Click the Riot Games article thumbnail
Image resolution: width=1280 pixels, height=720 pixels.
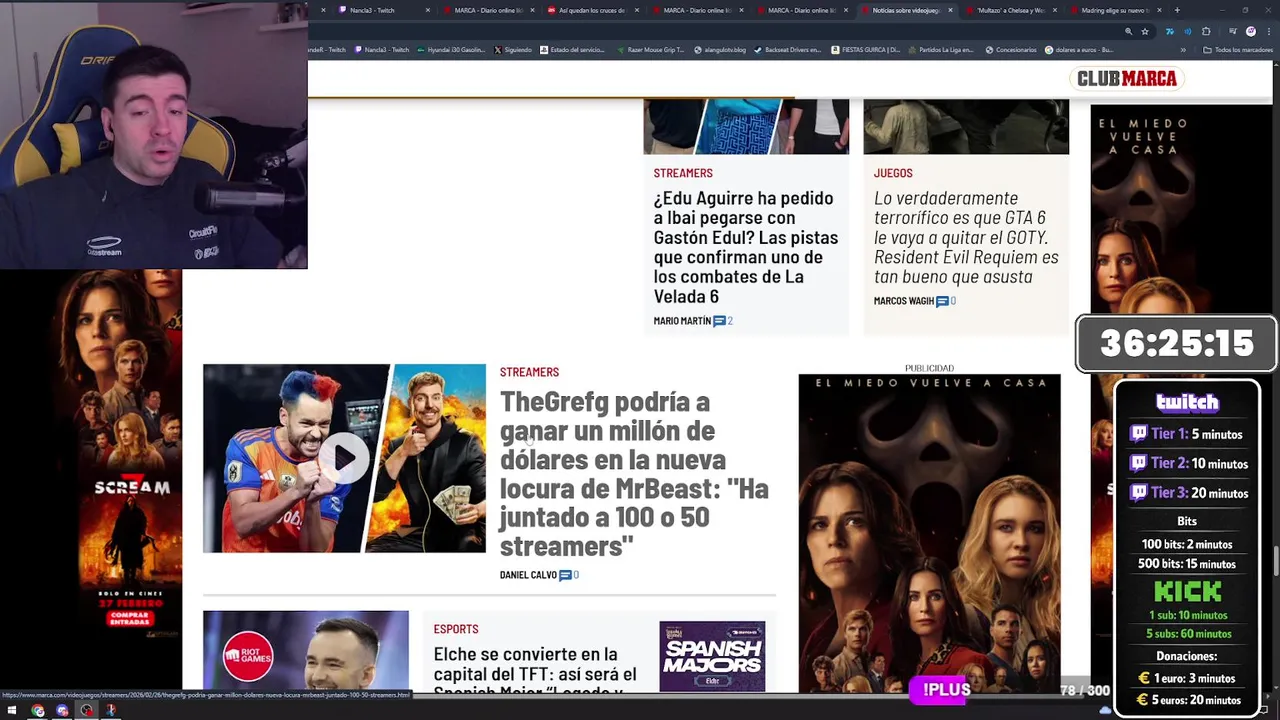coord(306,651)
